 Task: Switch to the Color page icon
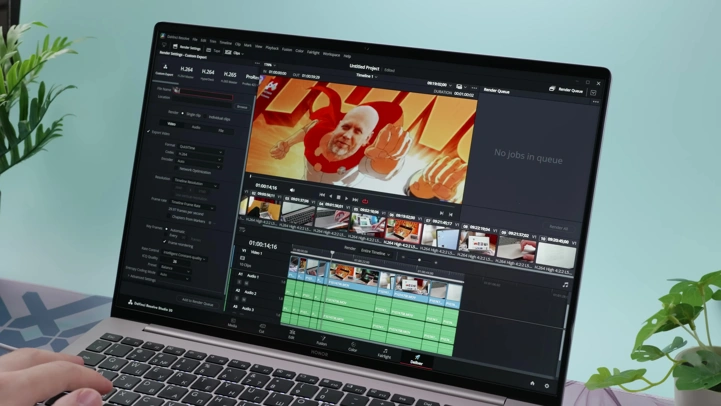(353, 345)
